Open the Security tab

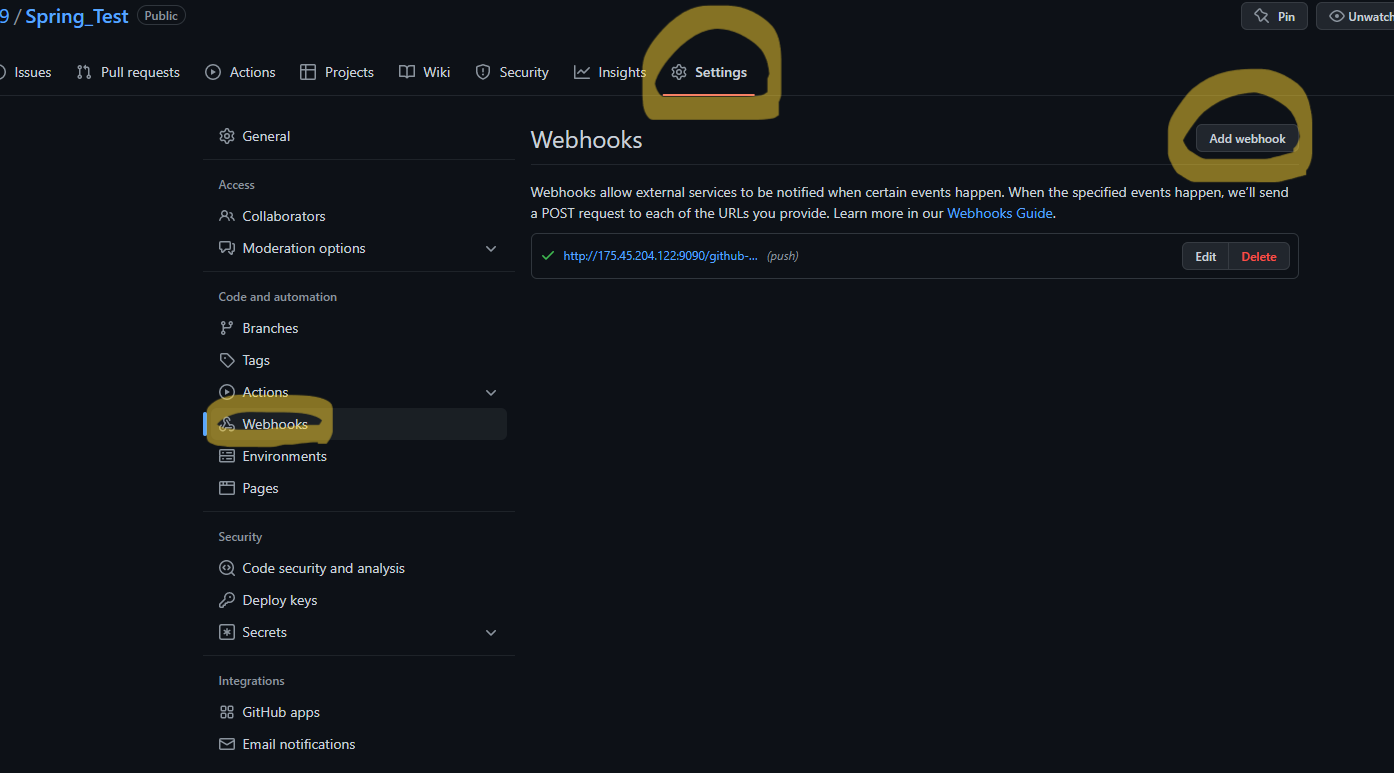click(x=512, y=72)
